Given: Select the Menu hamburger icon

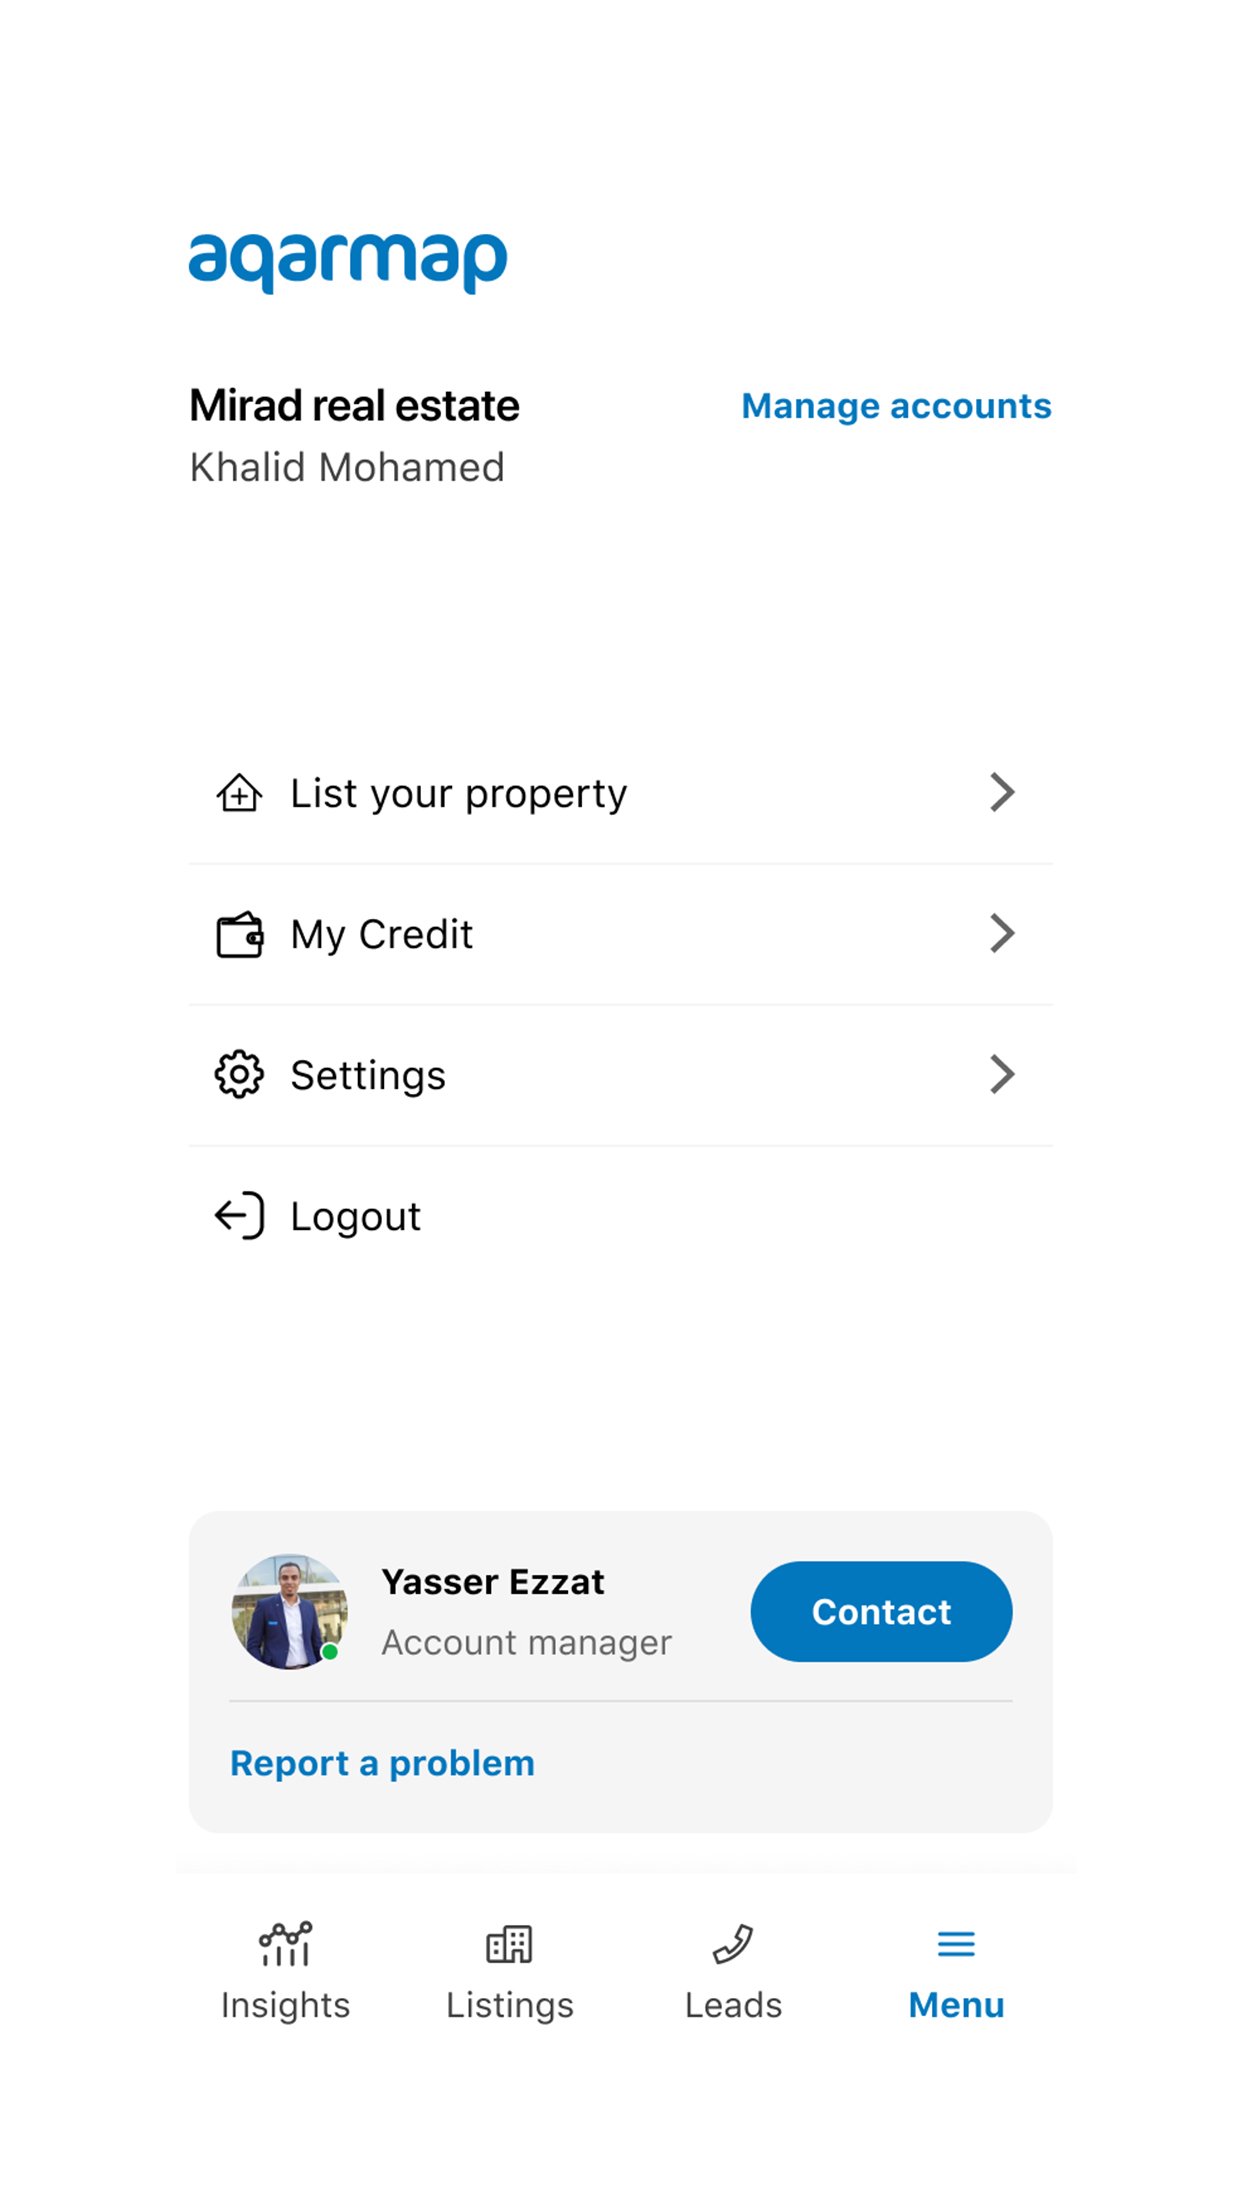Looking at the screenshot, I should tap(956, 1944).
